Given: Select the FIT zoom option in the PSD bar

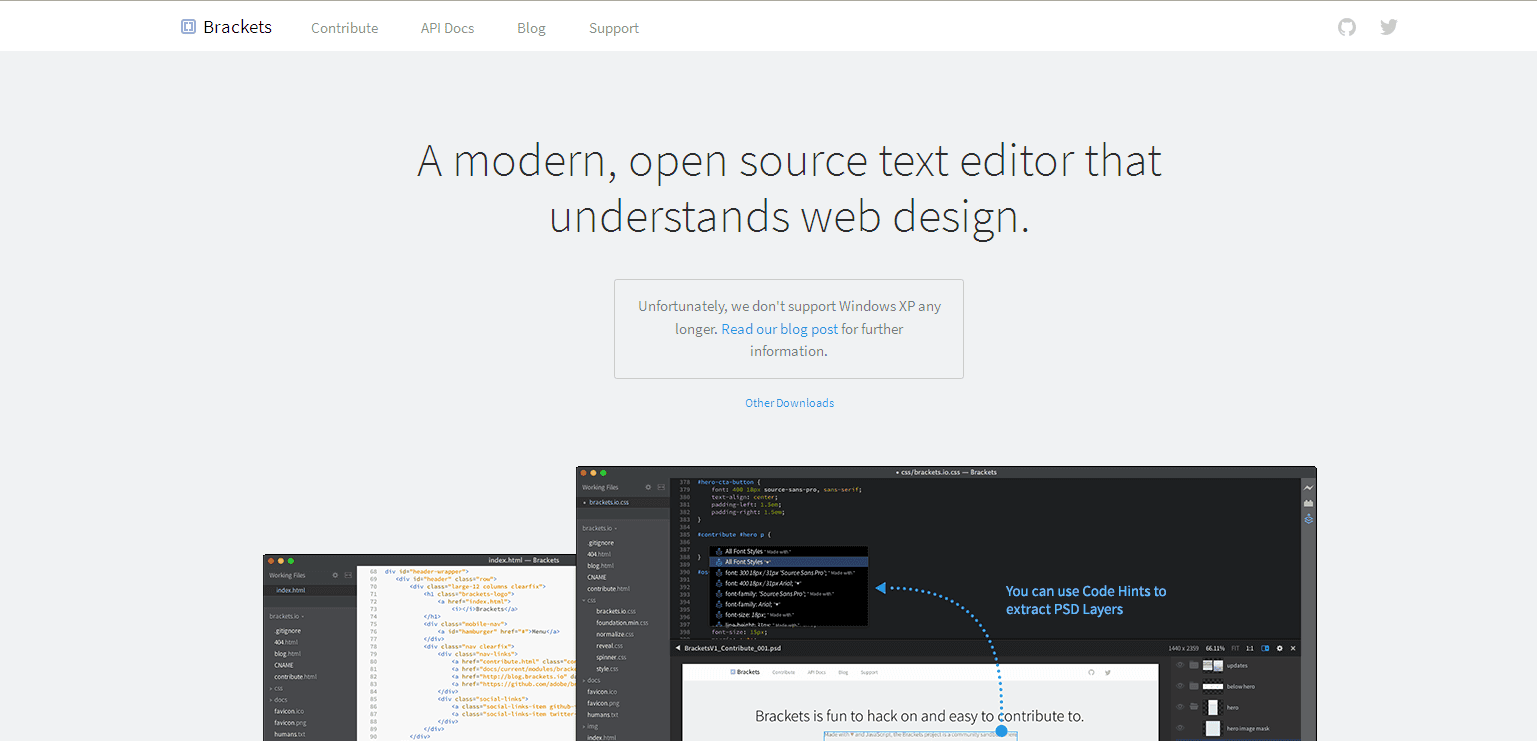Looking at the screenshot, I should [x=1235, y=648].
